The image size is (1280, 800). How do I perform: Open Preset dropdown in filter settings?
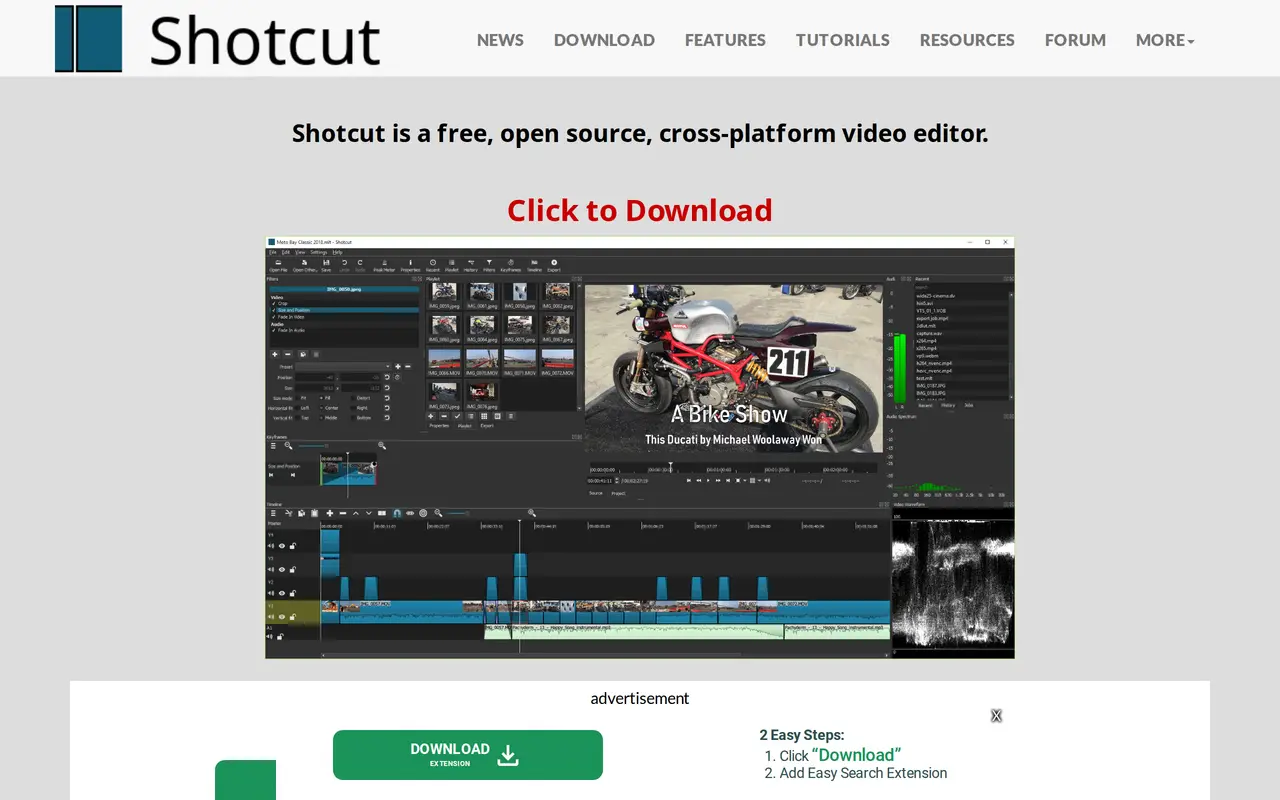pos(342,366)
